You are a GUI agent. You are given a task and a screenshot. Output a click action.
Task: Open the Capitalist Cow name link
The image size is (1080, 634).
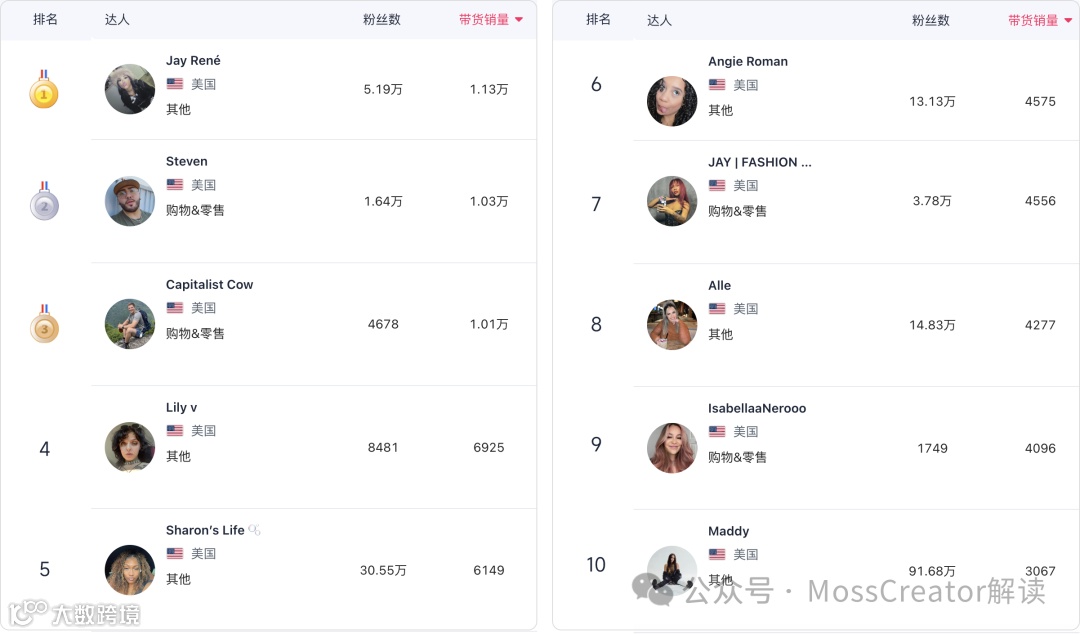tap(209, 285)
